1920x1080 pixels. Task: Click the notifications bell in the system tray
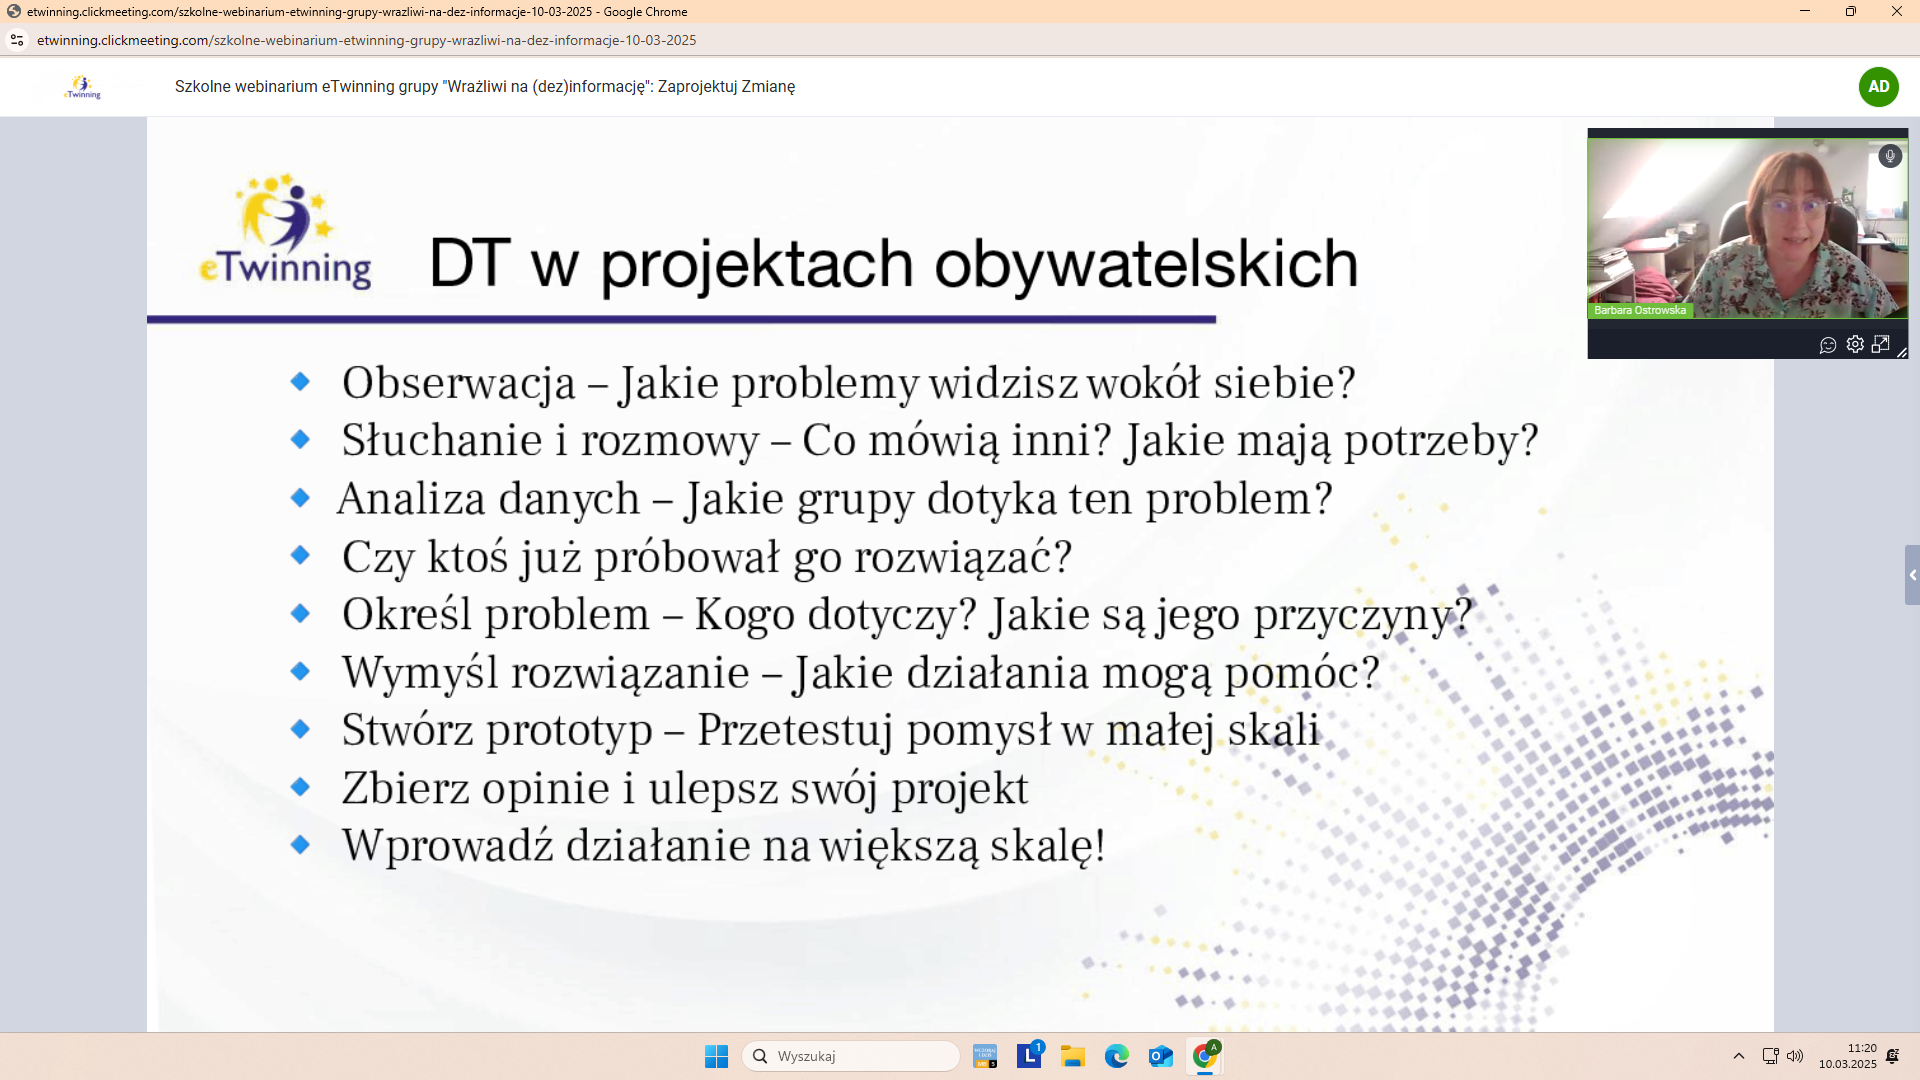pos(1892,1056)
